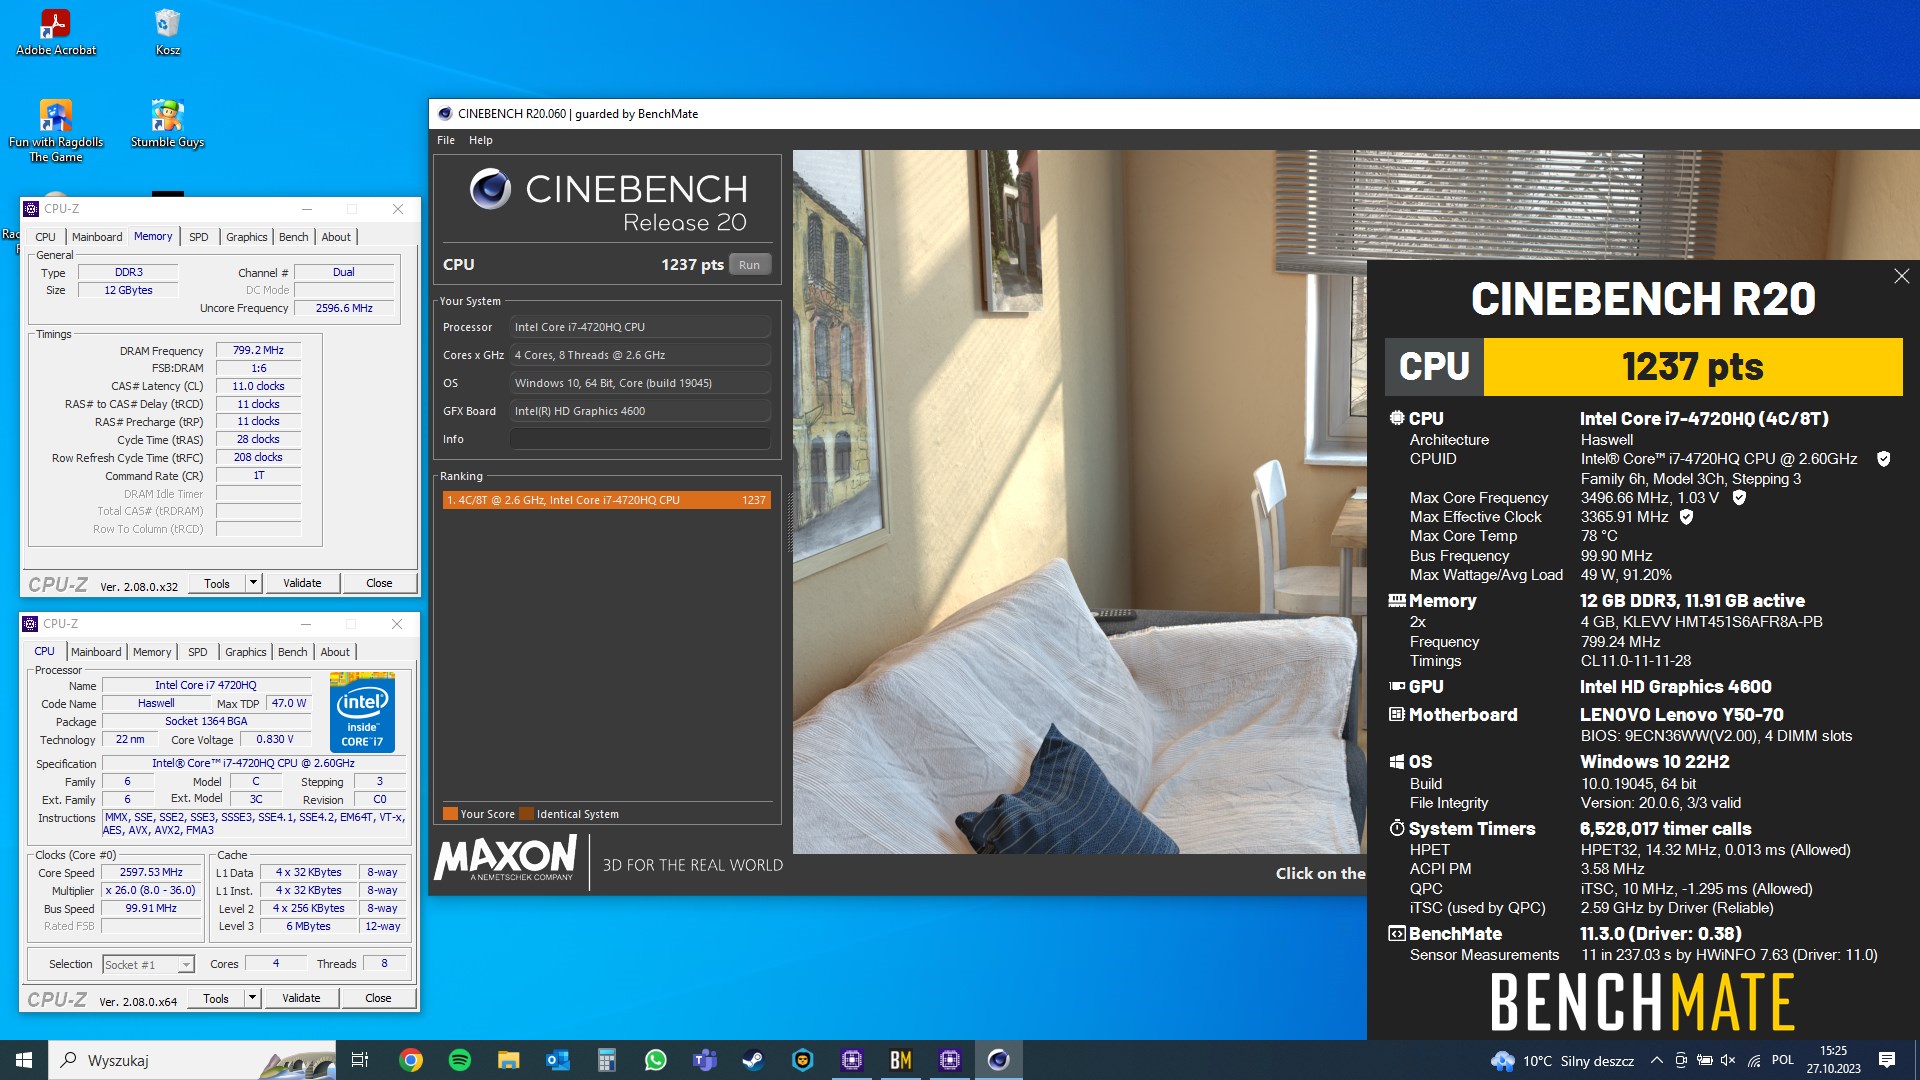Click the Intel Core i7 logo in CPU-Z
This screenshot has width=1920, height=1080.
click(x=362, y=712)
